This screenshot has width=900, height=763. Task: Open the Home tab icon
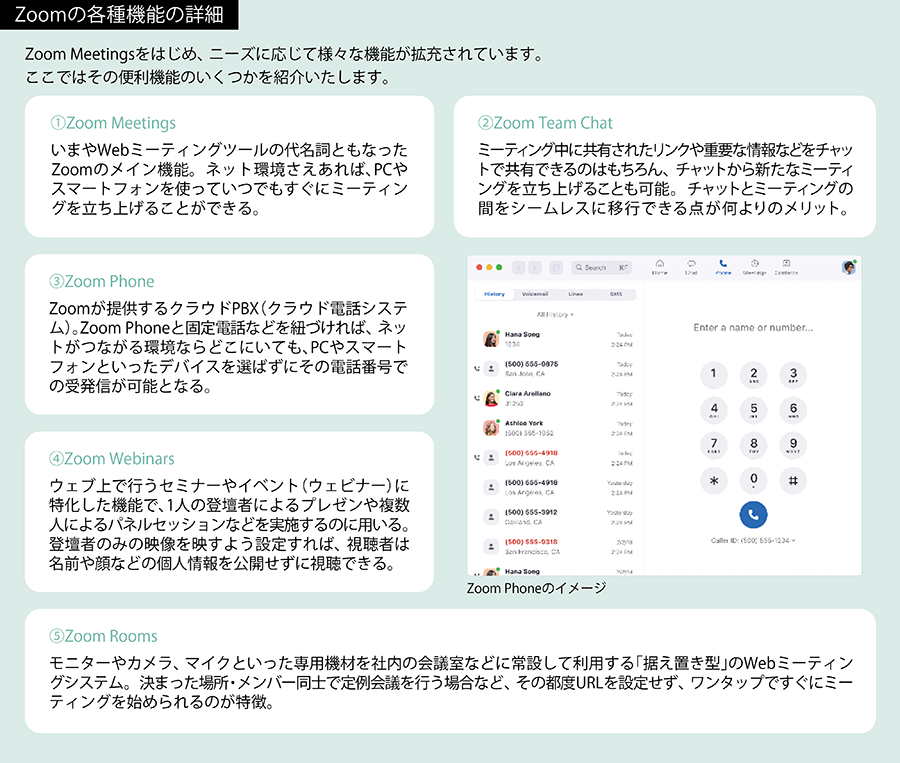tap(660, 267)
